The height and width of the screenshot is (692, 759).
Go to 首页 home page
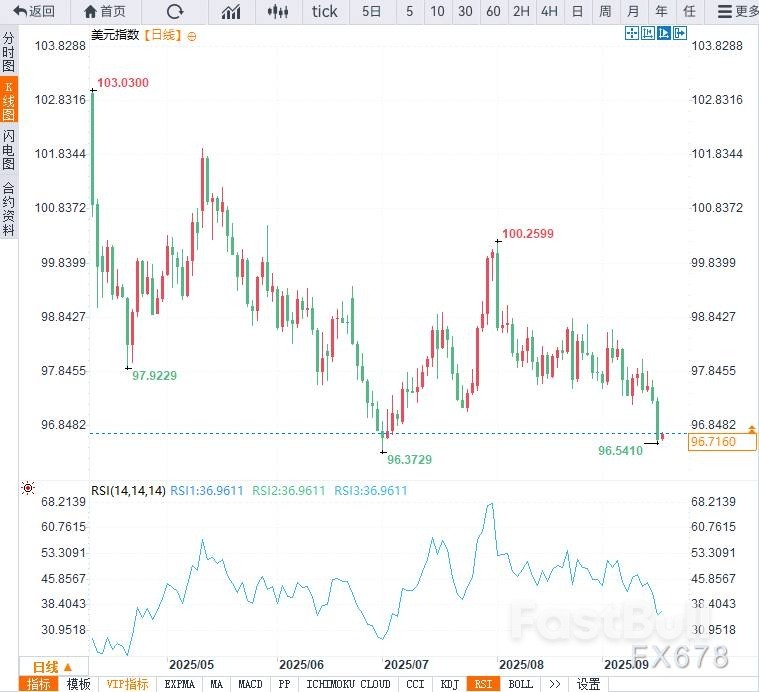click(x=106, y=12)
